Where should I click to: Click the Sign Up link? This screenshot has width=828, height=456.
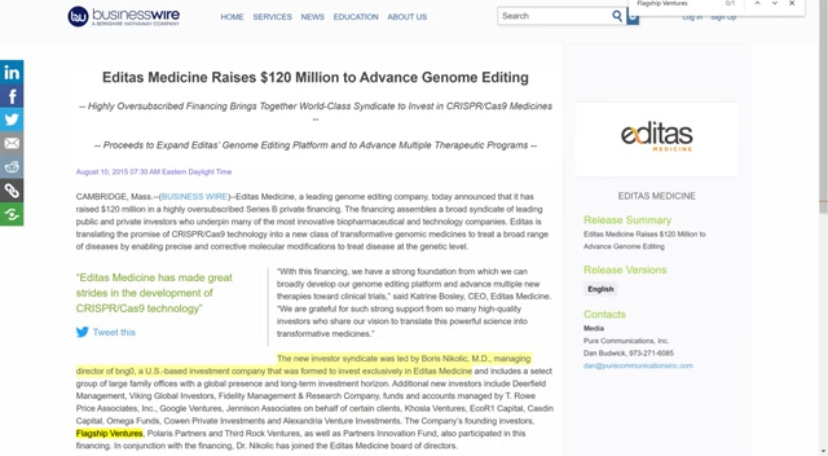(x=723, y=17)
